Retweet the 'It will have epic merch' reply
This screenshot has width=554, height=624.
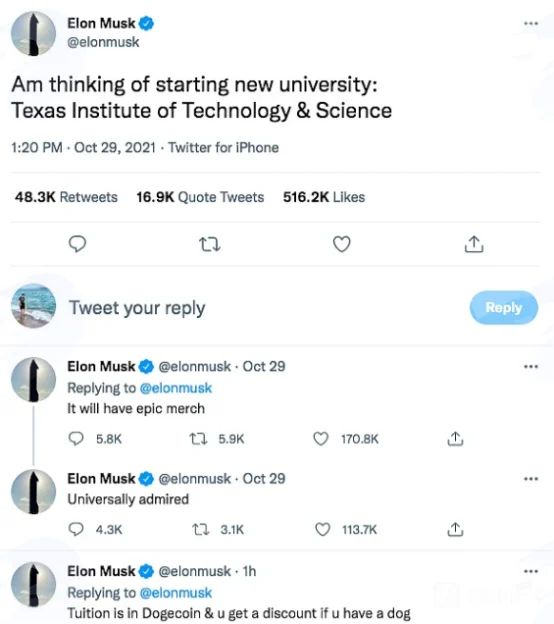[x=198, y=439]
